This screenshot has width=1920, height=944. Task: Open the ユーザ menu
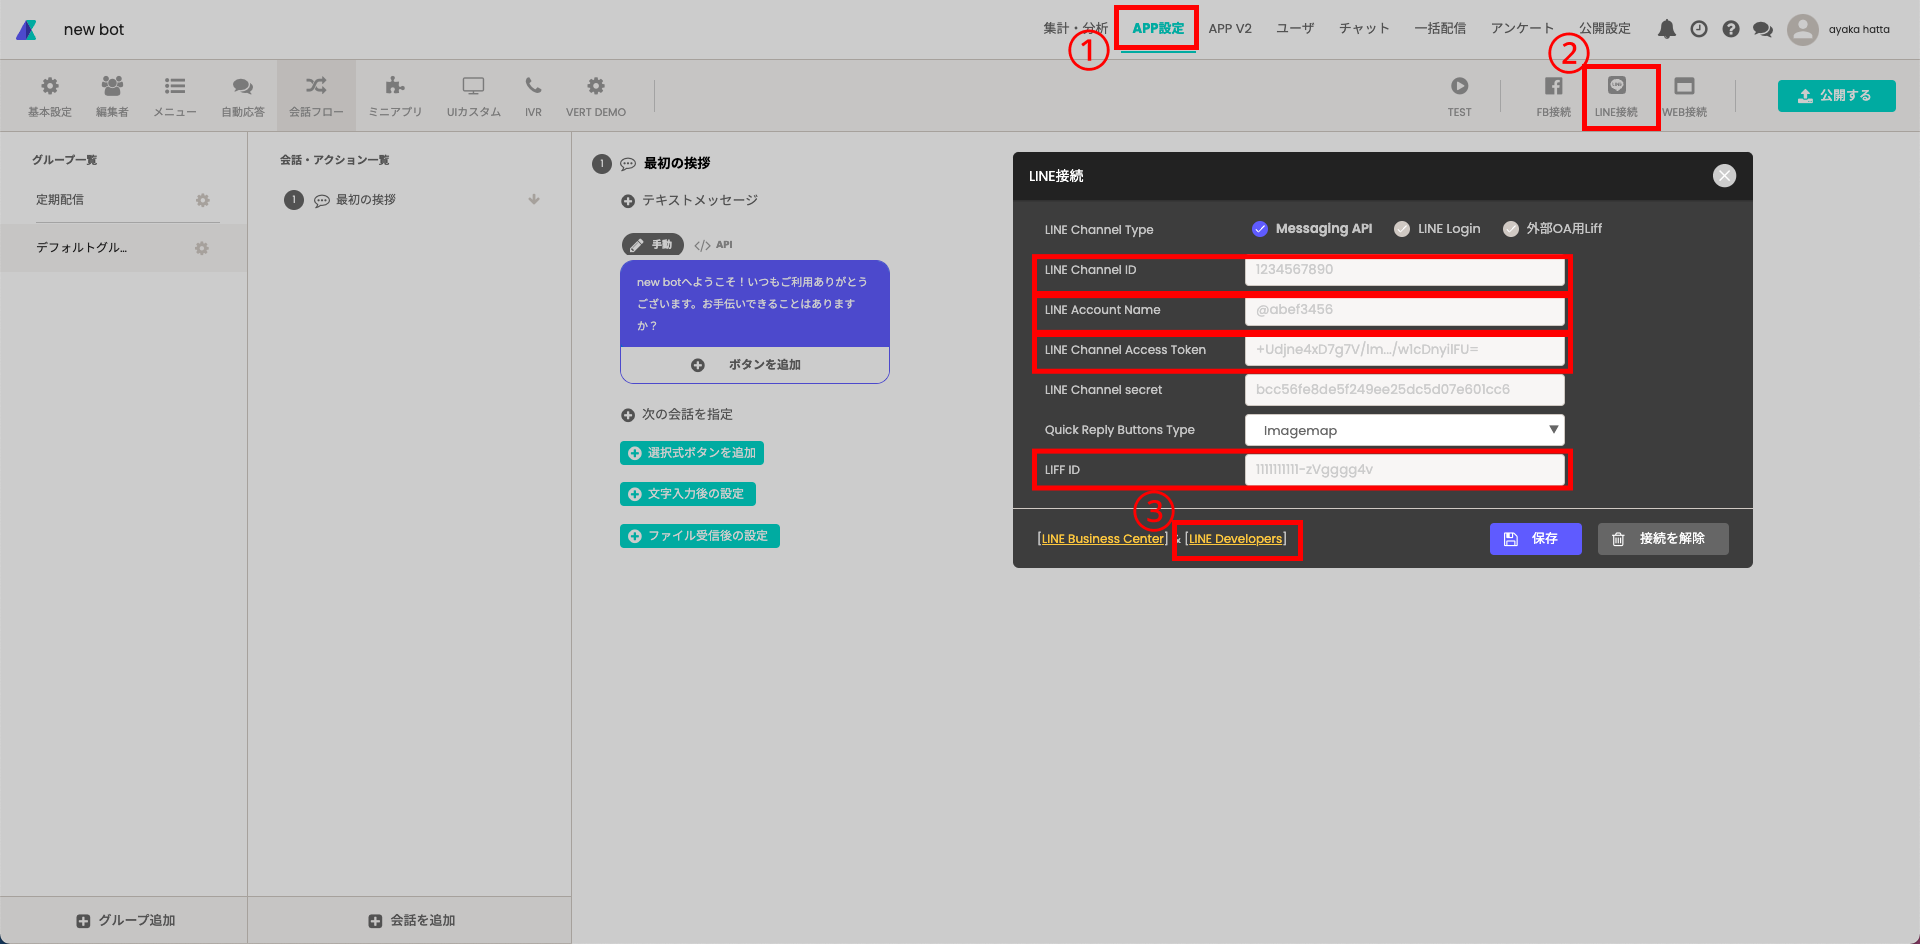coord(1295,28)
